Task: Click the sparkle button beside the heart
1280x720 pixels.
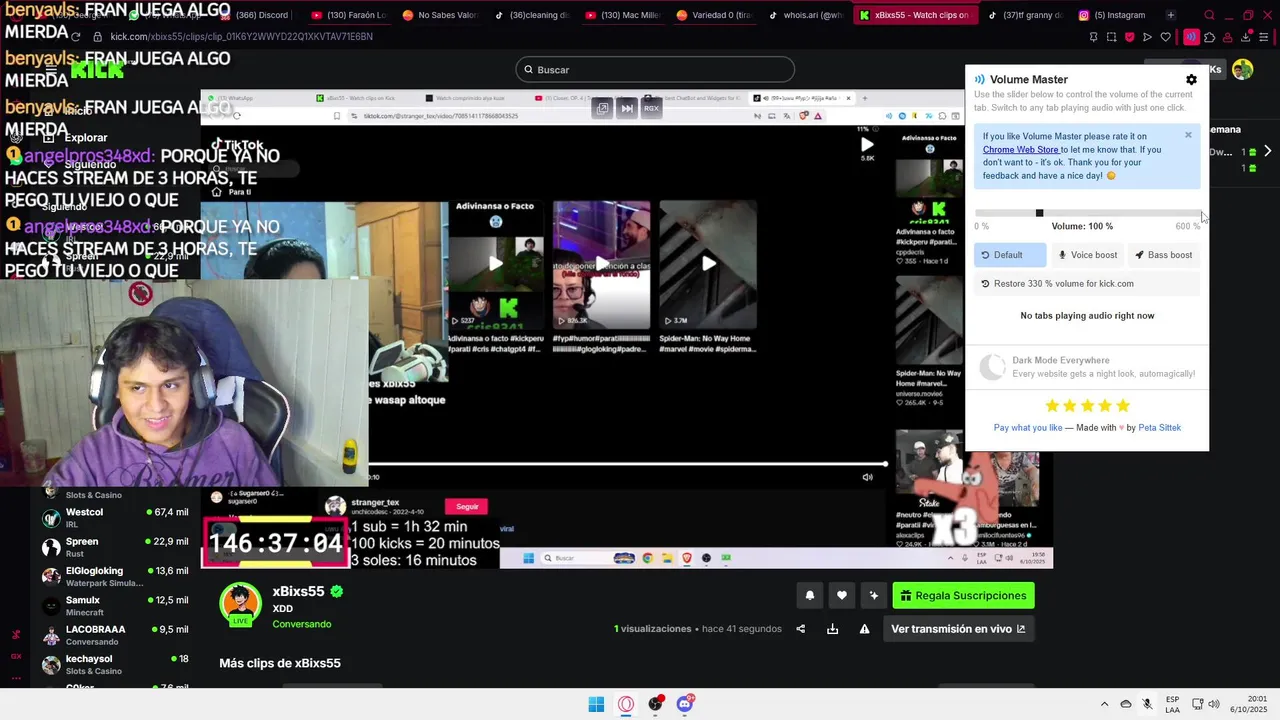Action: (874, 596)
